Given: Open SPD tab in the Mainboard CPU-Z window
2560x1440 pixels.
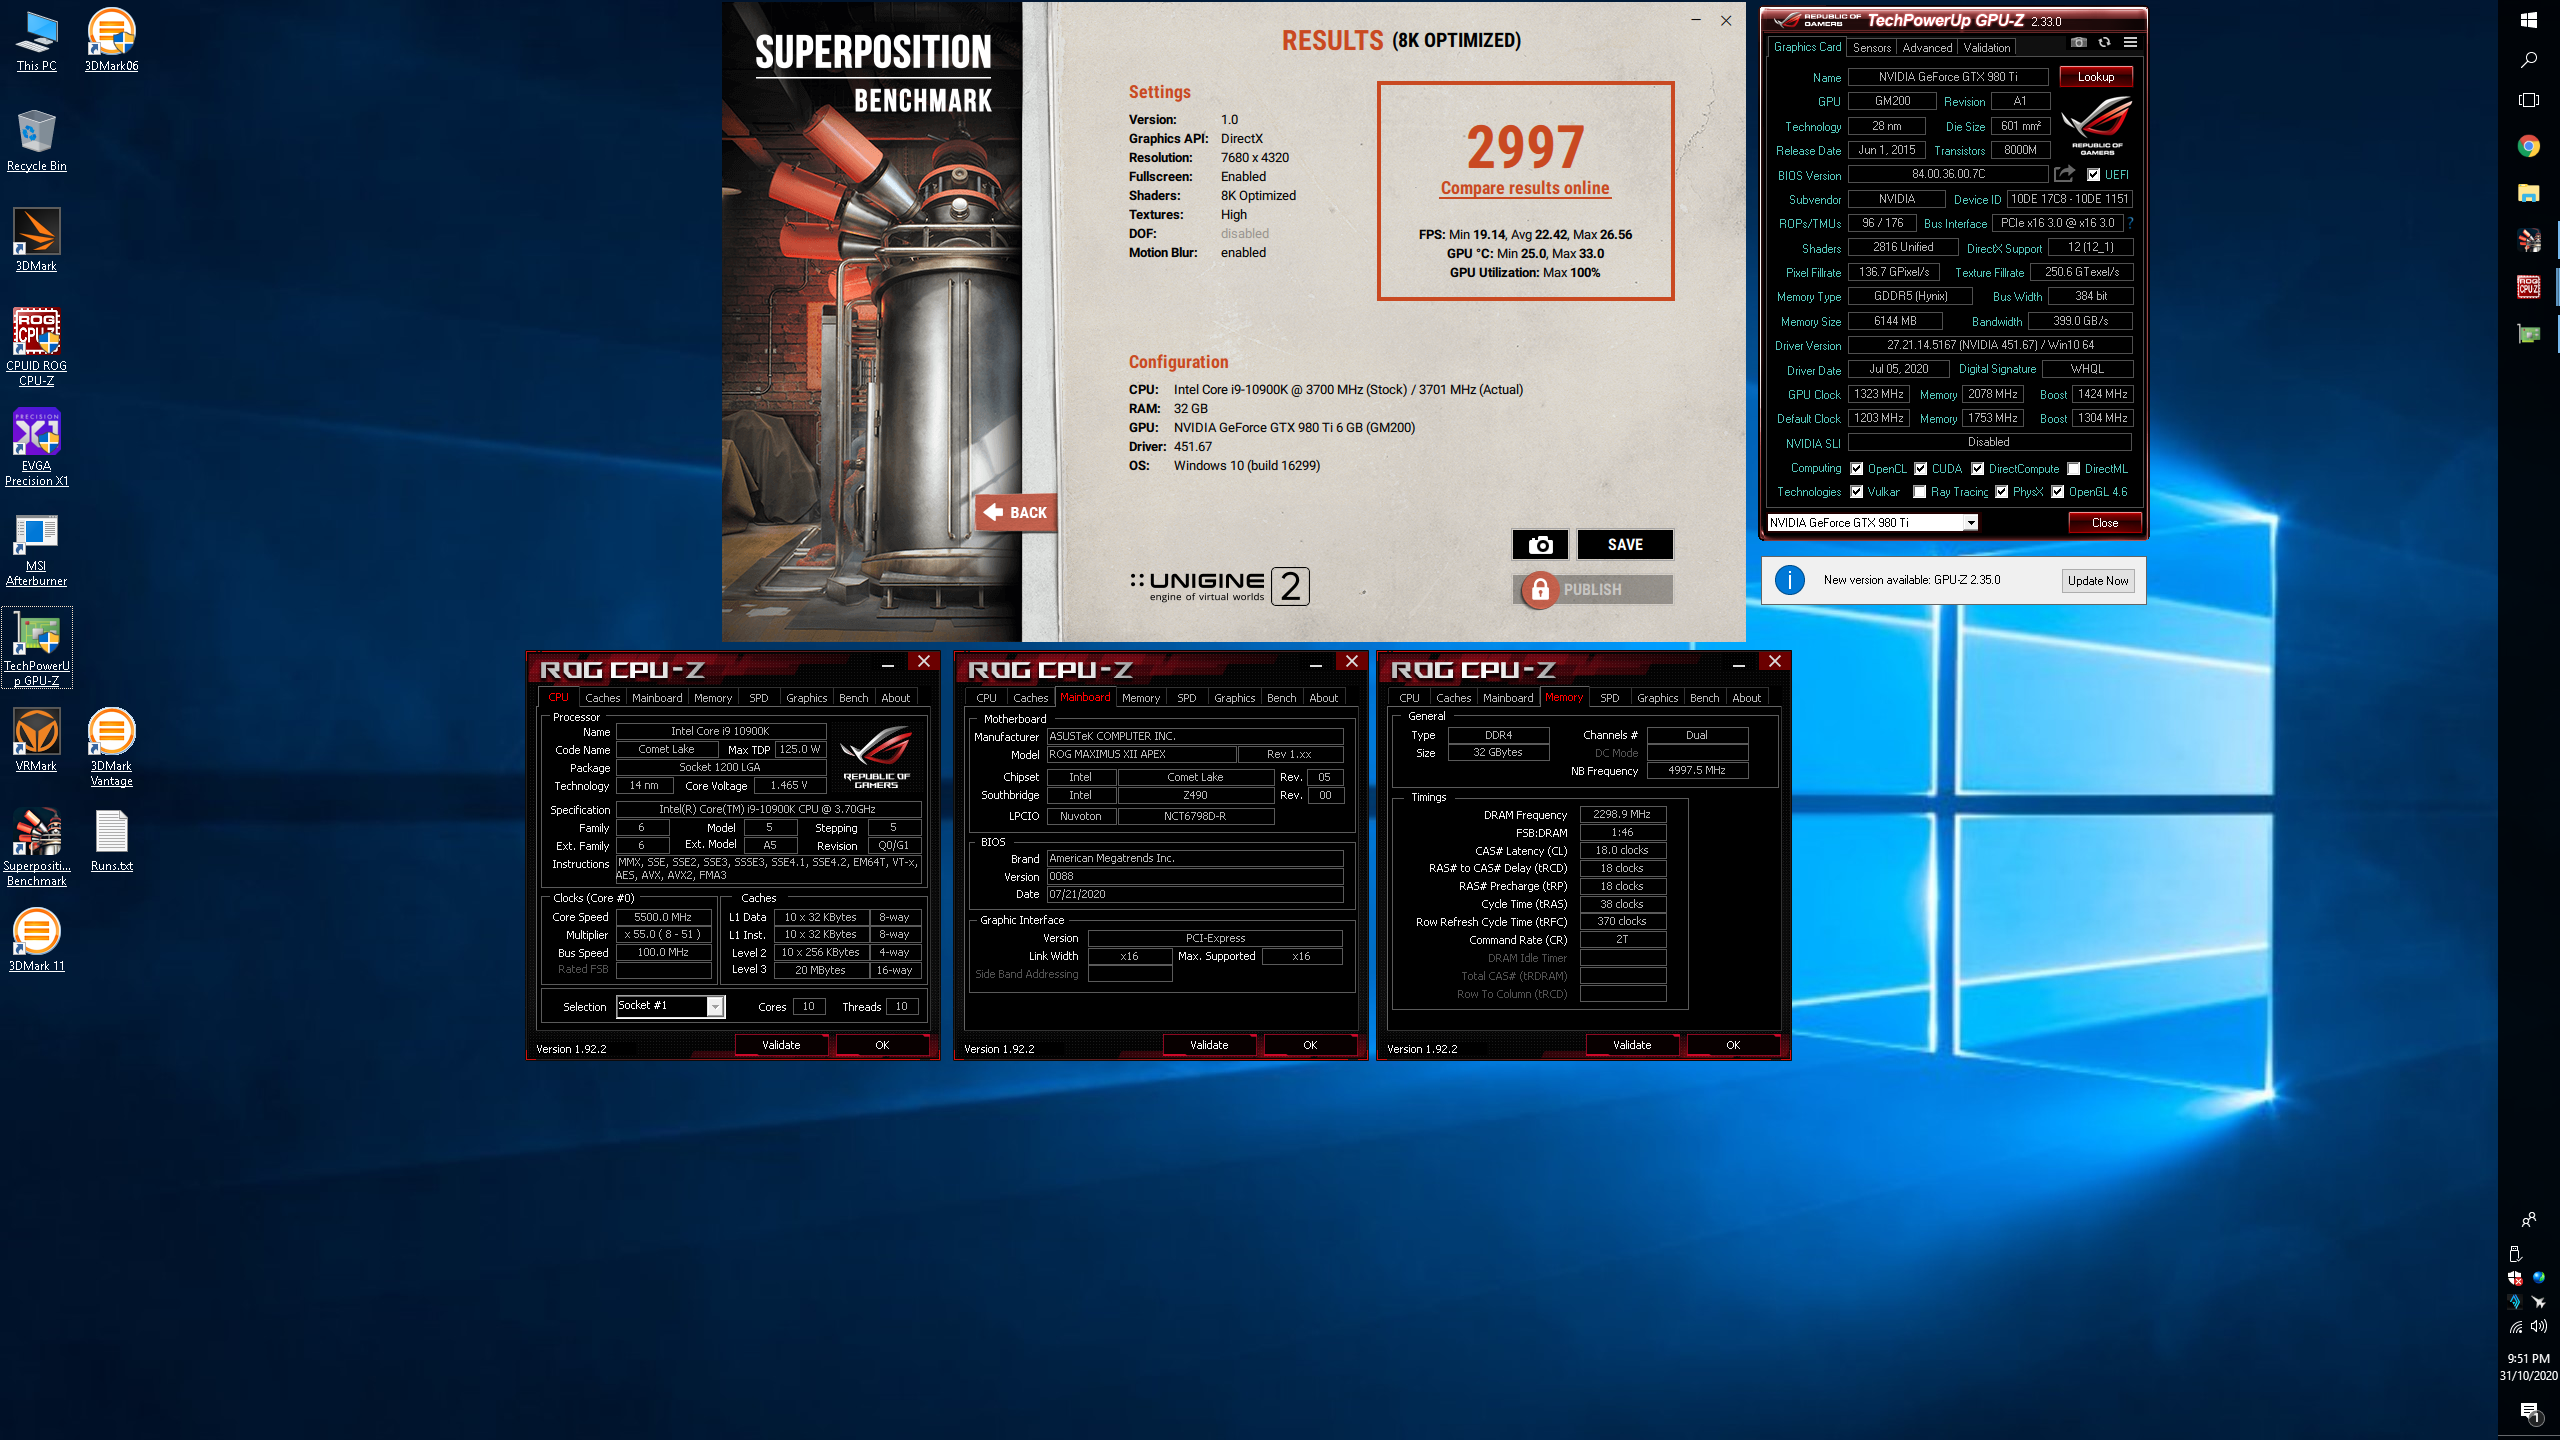Looking at the screenshot, I should (x=1186, y=698).
